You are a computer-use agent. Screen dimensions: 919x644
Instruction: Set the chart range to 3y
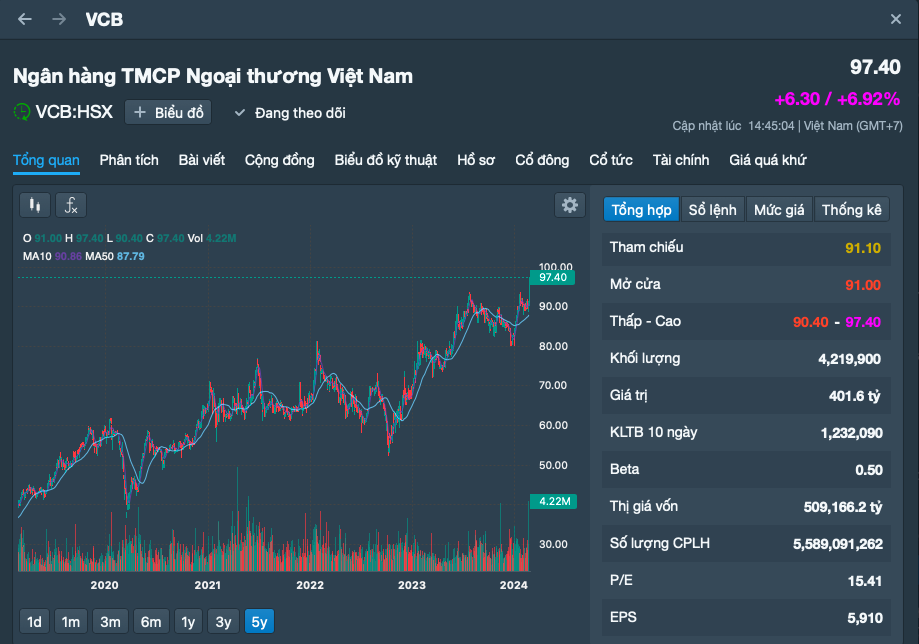click(223, 622)
